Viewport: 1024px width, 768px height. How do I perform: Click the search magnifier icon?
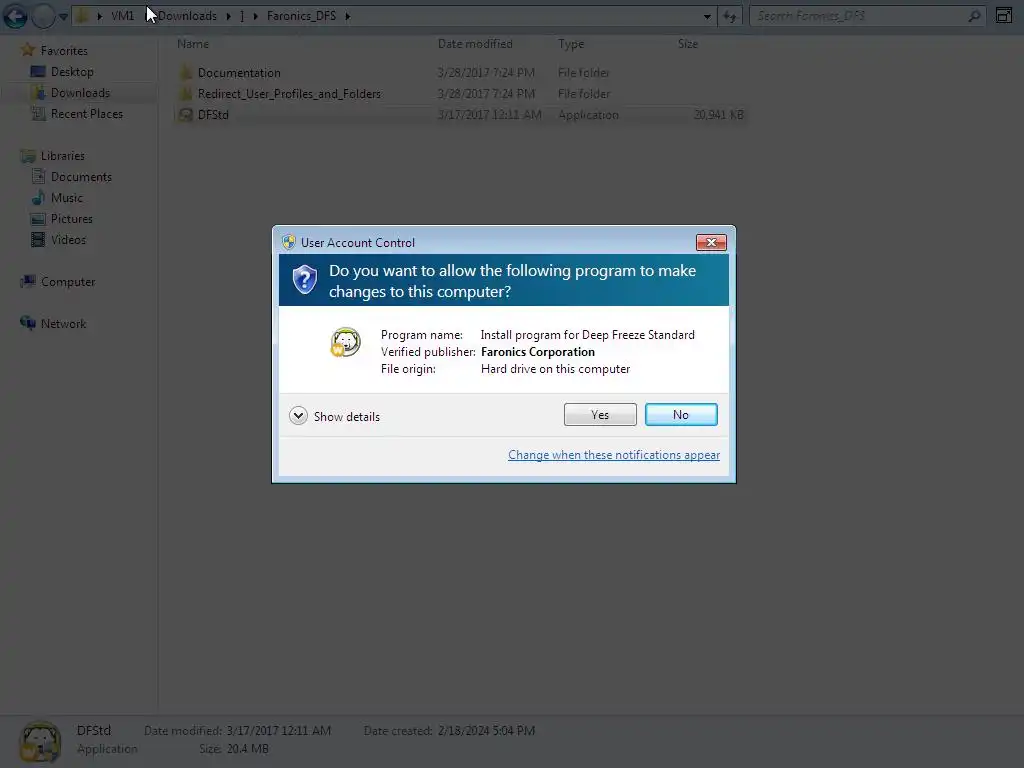coord(974,16)
